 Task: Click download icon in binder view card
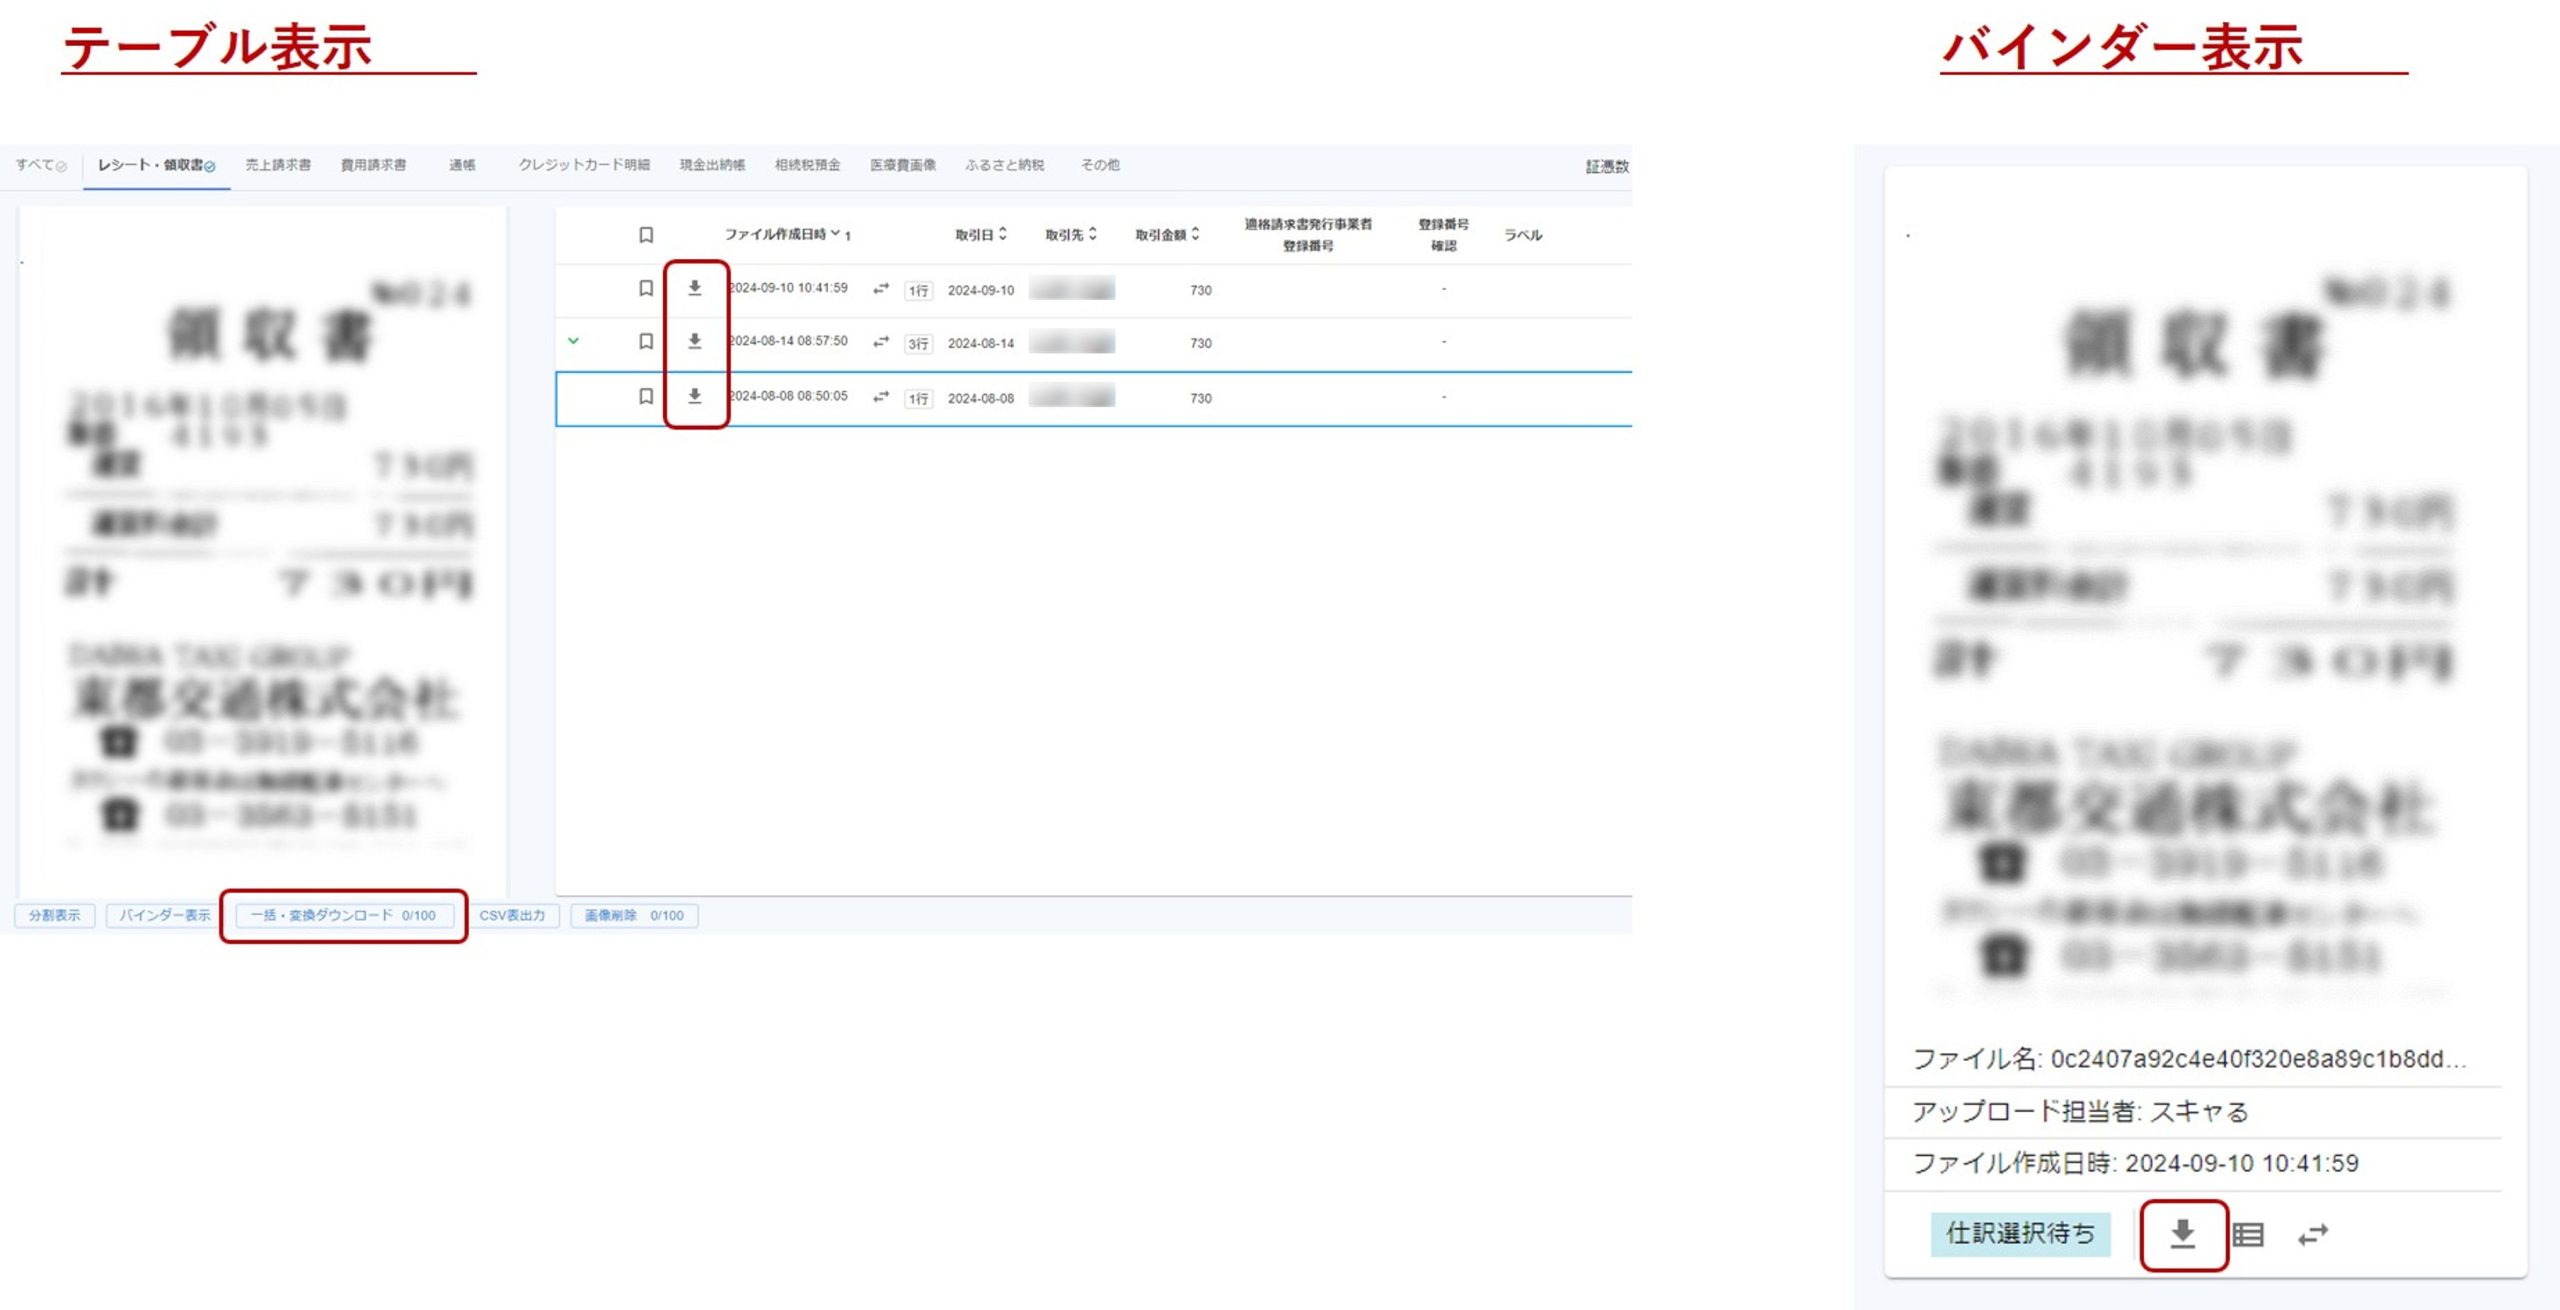pyautogui.click(x=2183, y=1234)
